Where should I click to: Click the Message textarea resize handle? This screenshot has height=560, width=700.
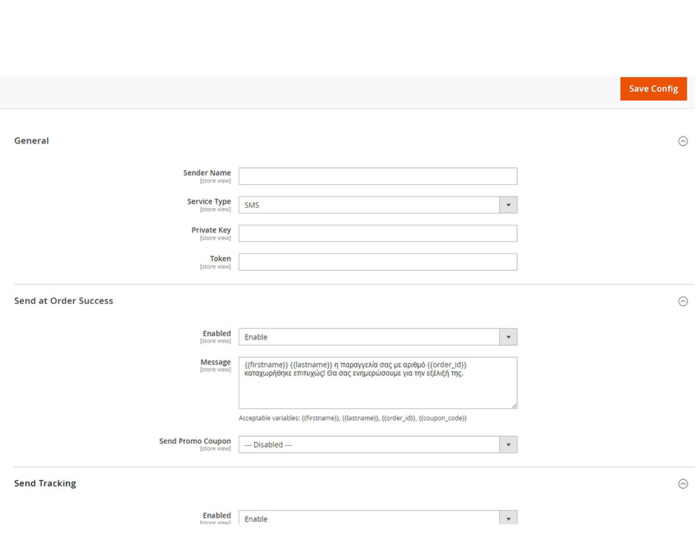click(x=514, y=405)
